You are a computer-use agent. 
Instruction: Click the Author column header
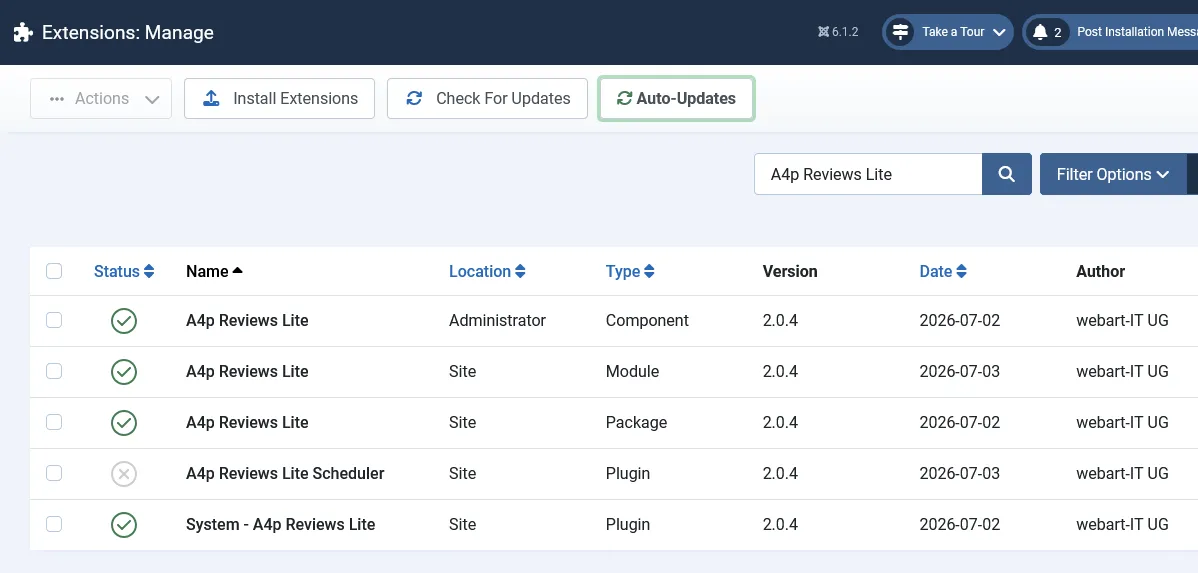[x=1100, y=271]
